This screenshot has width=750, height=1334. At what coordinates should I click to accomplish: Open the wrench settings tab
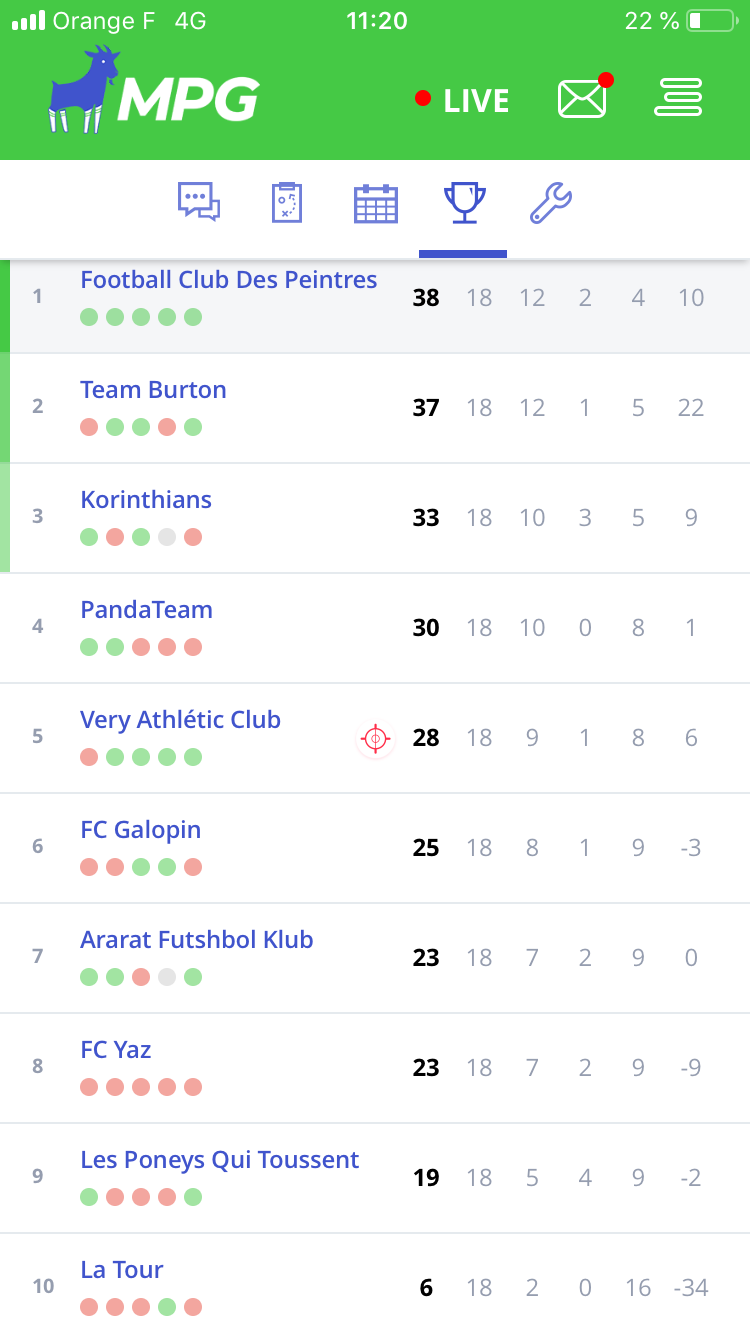click(551, 202)
